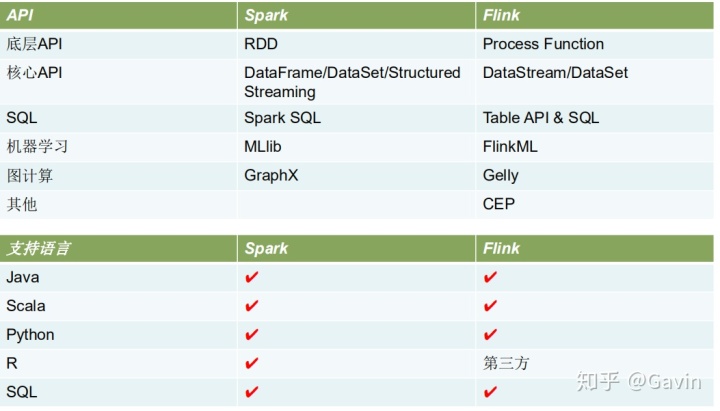Click the Flink checkmark in the Scala row
Screen dimensions: 720x411
[x=490, y=306]
